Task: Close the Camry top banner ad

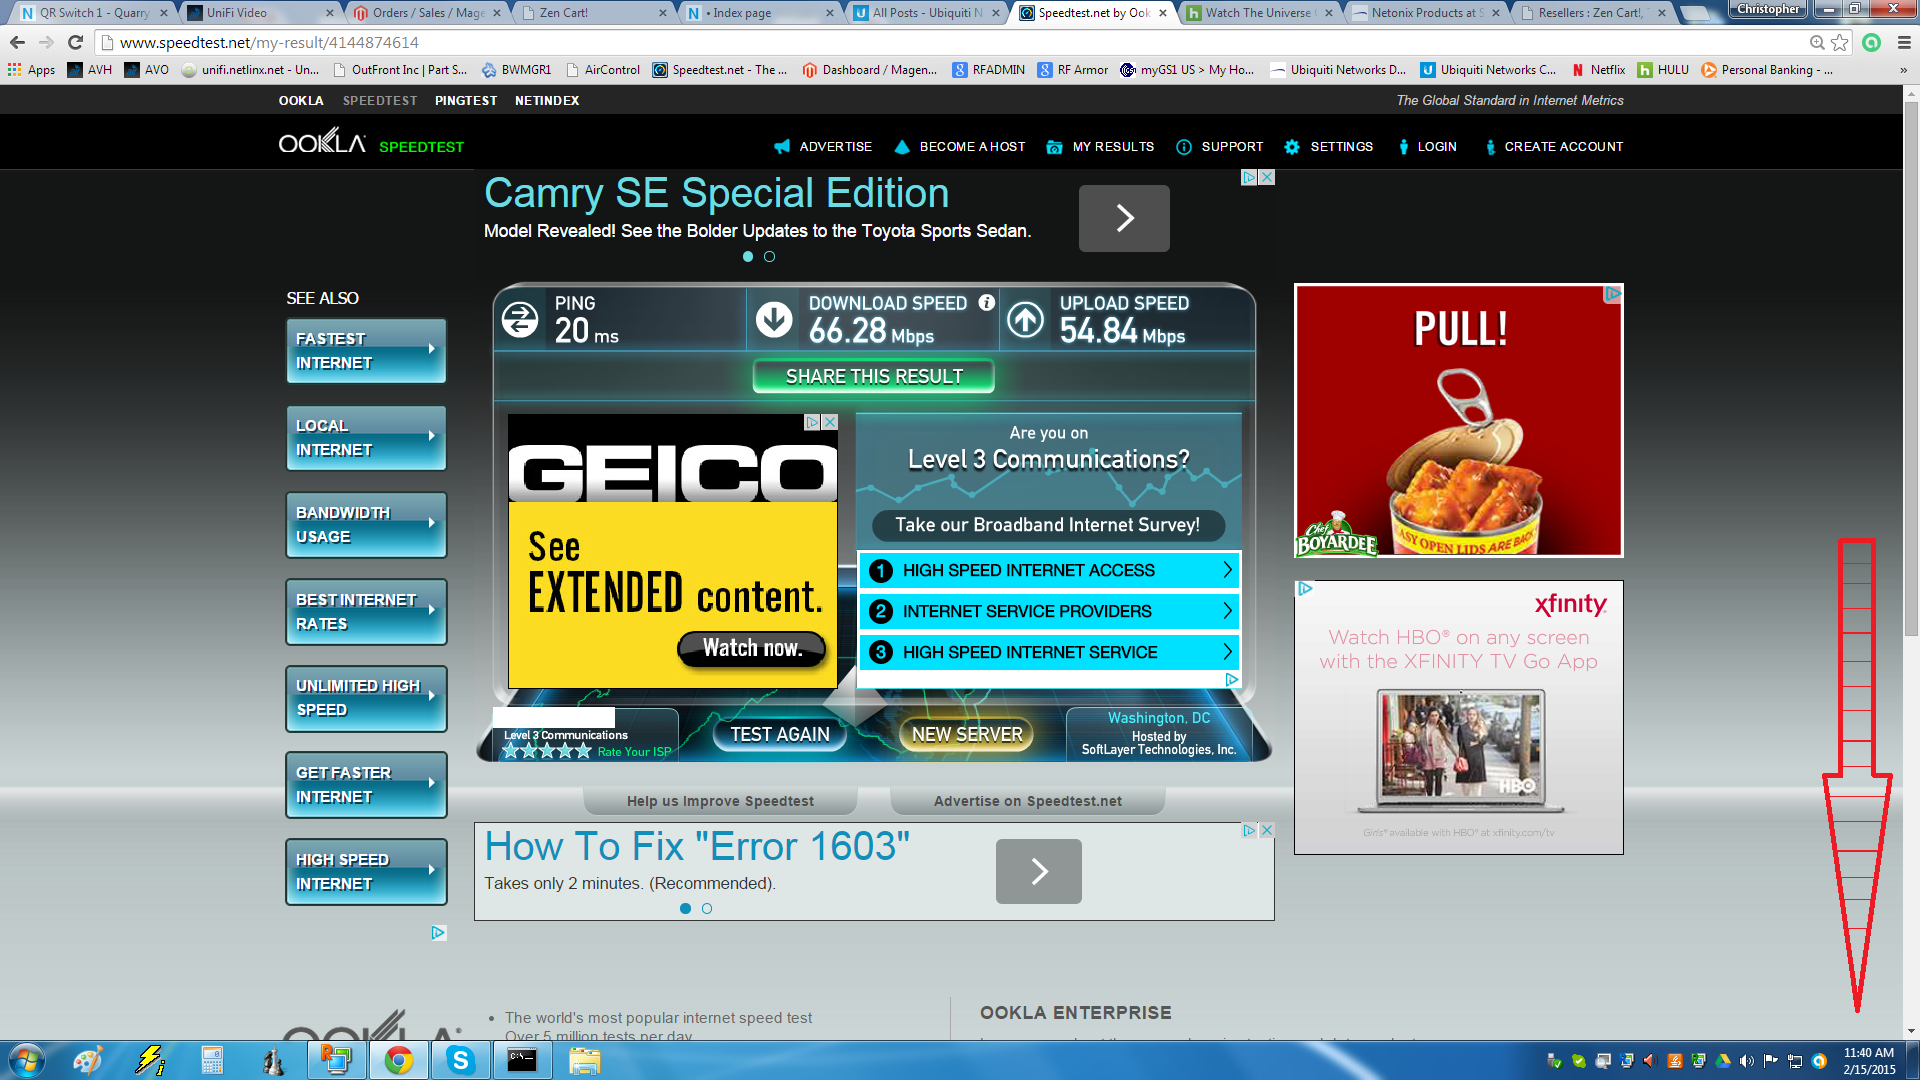Action: 1267,177
